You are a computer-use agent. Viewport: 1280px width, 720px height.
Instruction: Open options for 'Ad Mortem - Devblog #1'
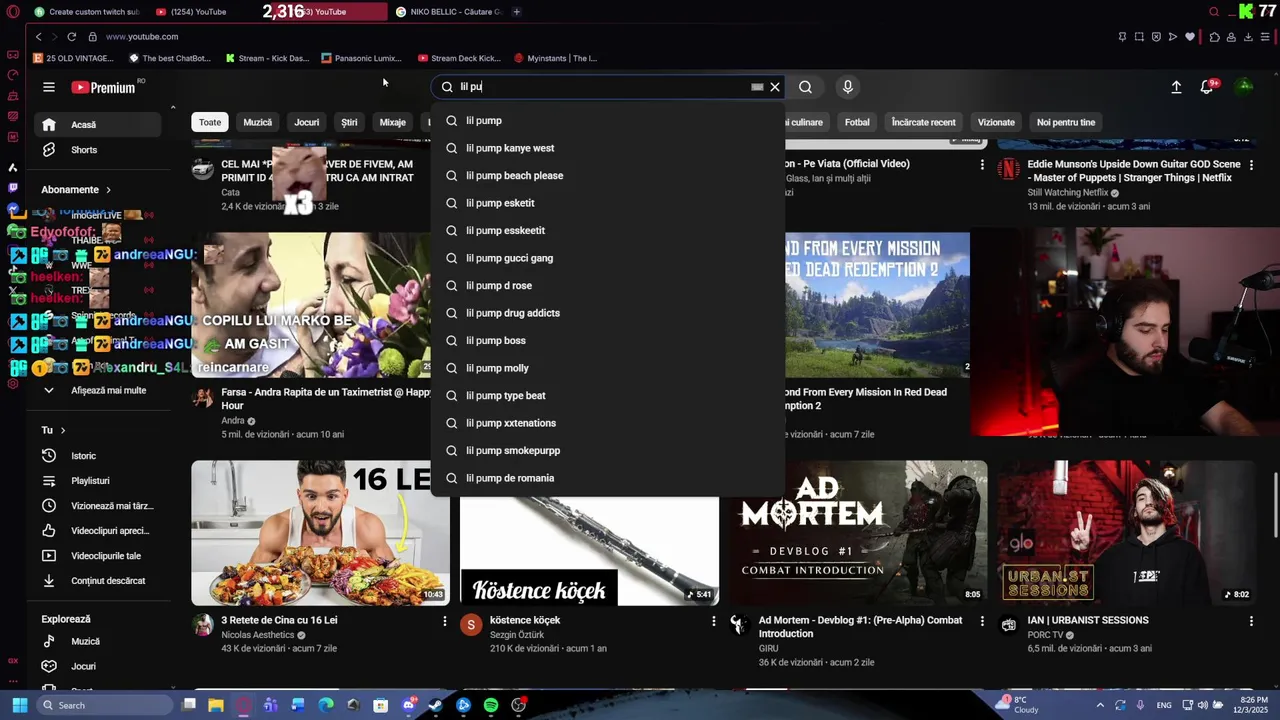click(982, 621)
